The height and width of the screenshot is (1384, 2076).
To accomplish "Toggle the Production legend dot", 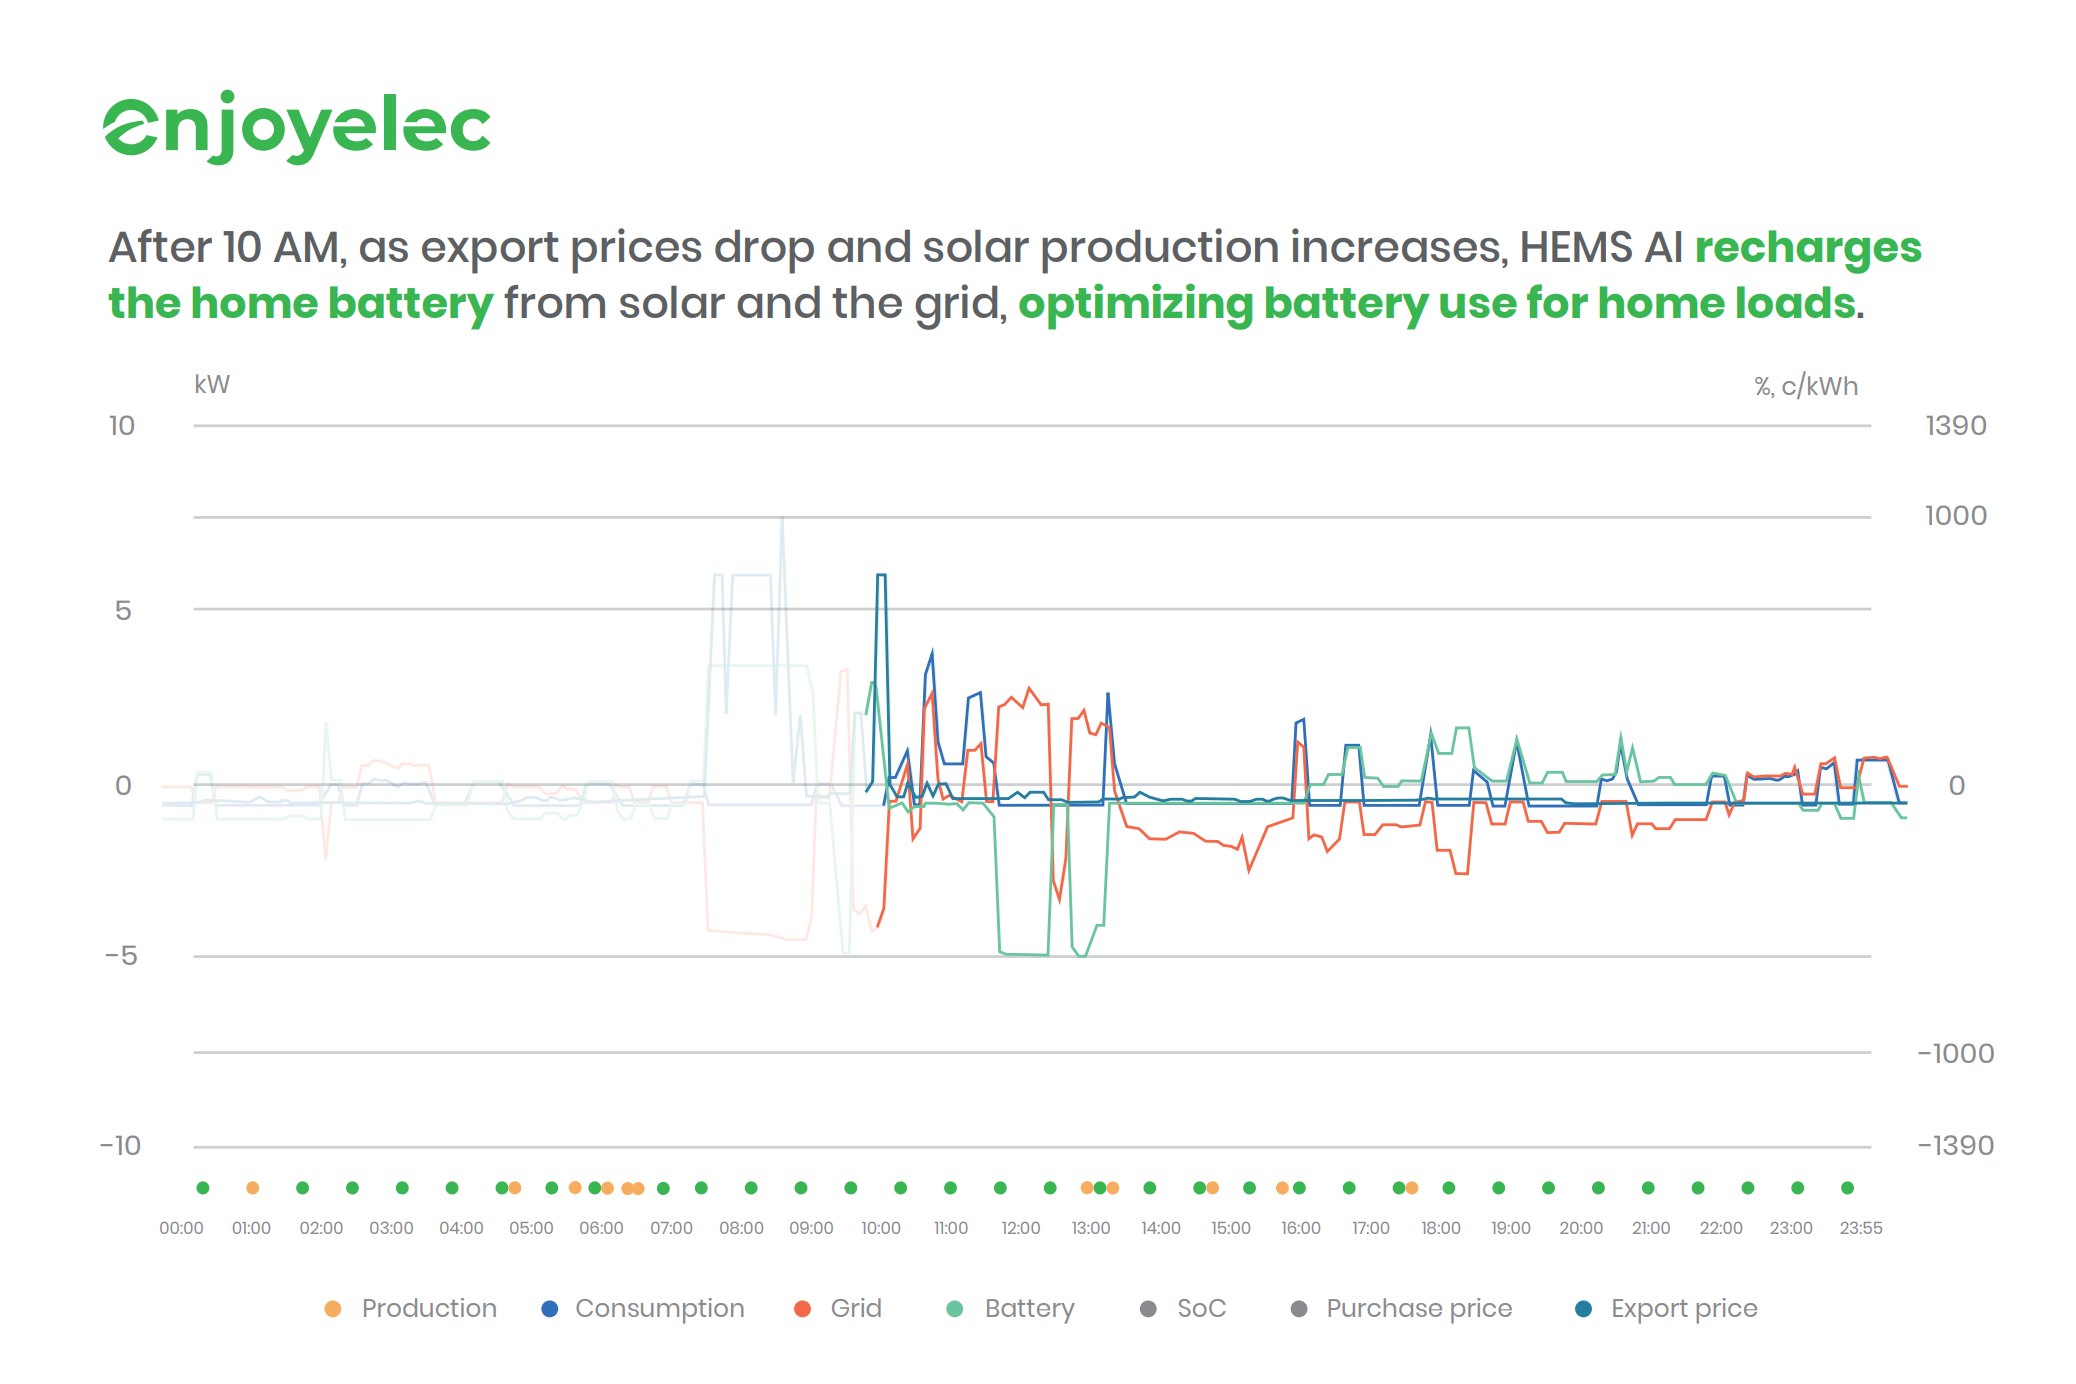I will [333, 1309].
